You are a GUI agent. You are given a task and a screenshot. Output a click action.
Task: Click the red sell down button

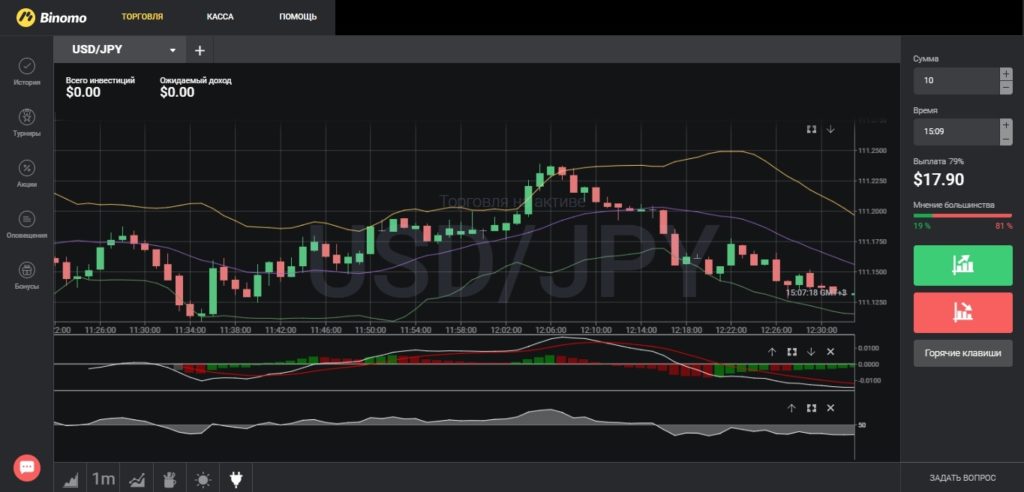[963, 312]
